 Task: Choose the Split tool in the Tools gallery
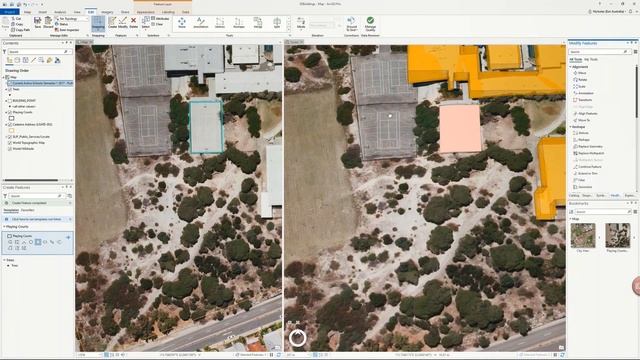(277, 23)
